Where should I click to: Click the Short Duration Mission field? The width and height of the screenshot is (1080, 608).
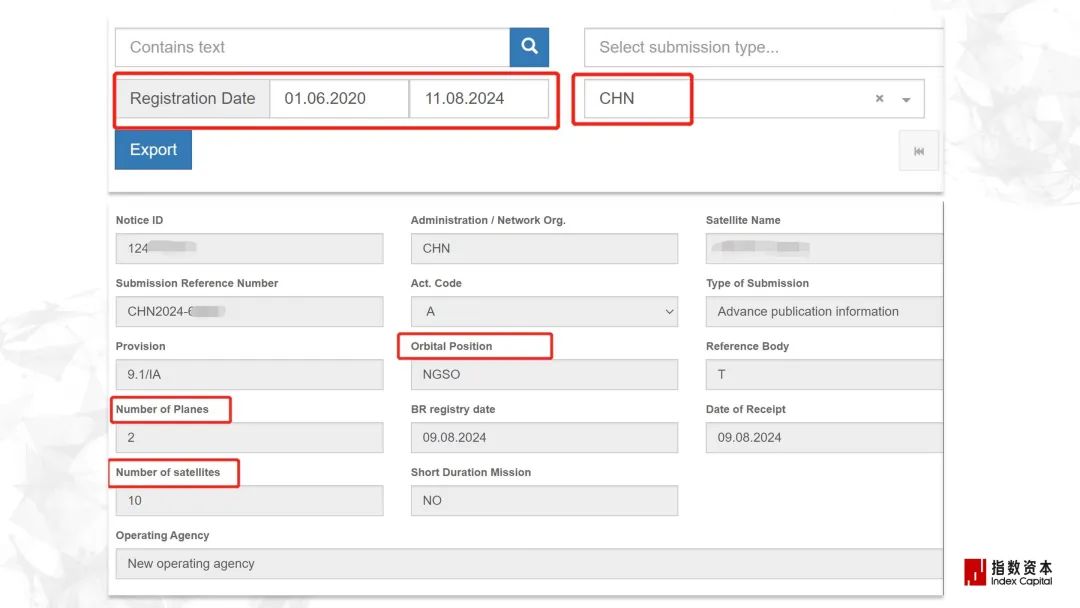coord(544,501)
